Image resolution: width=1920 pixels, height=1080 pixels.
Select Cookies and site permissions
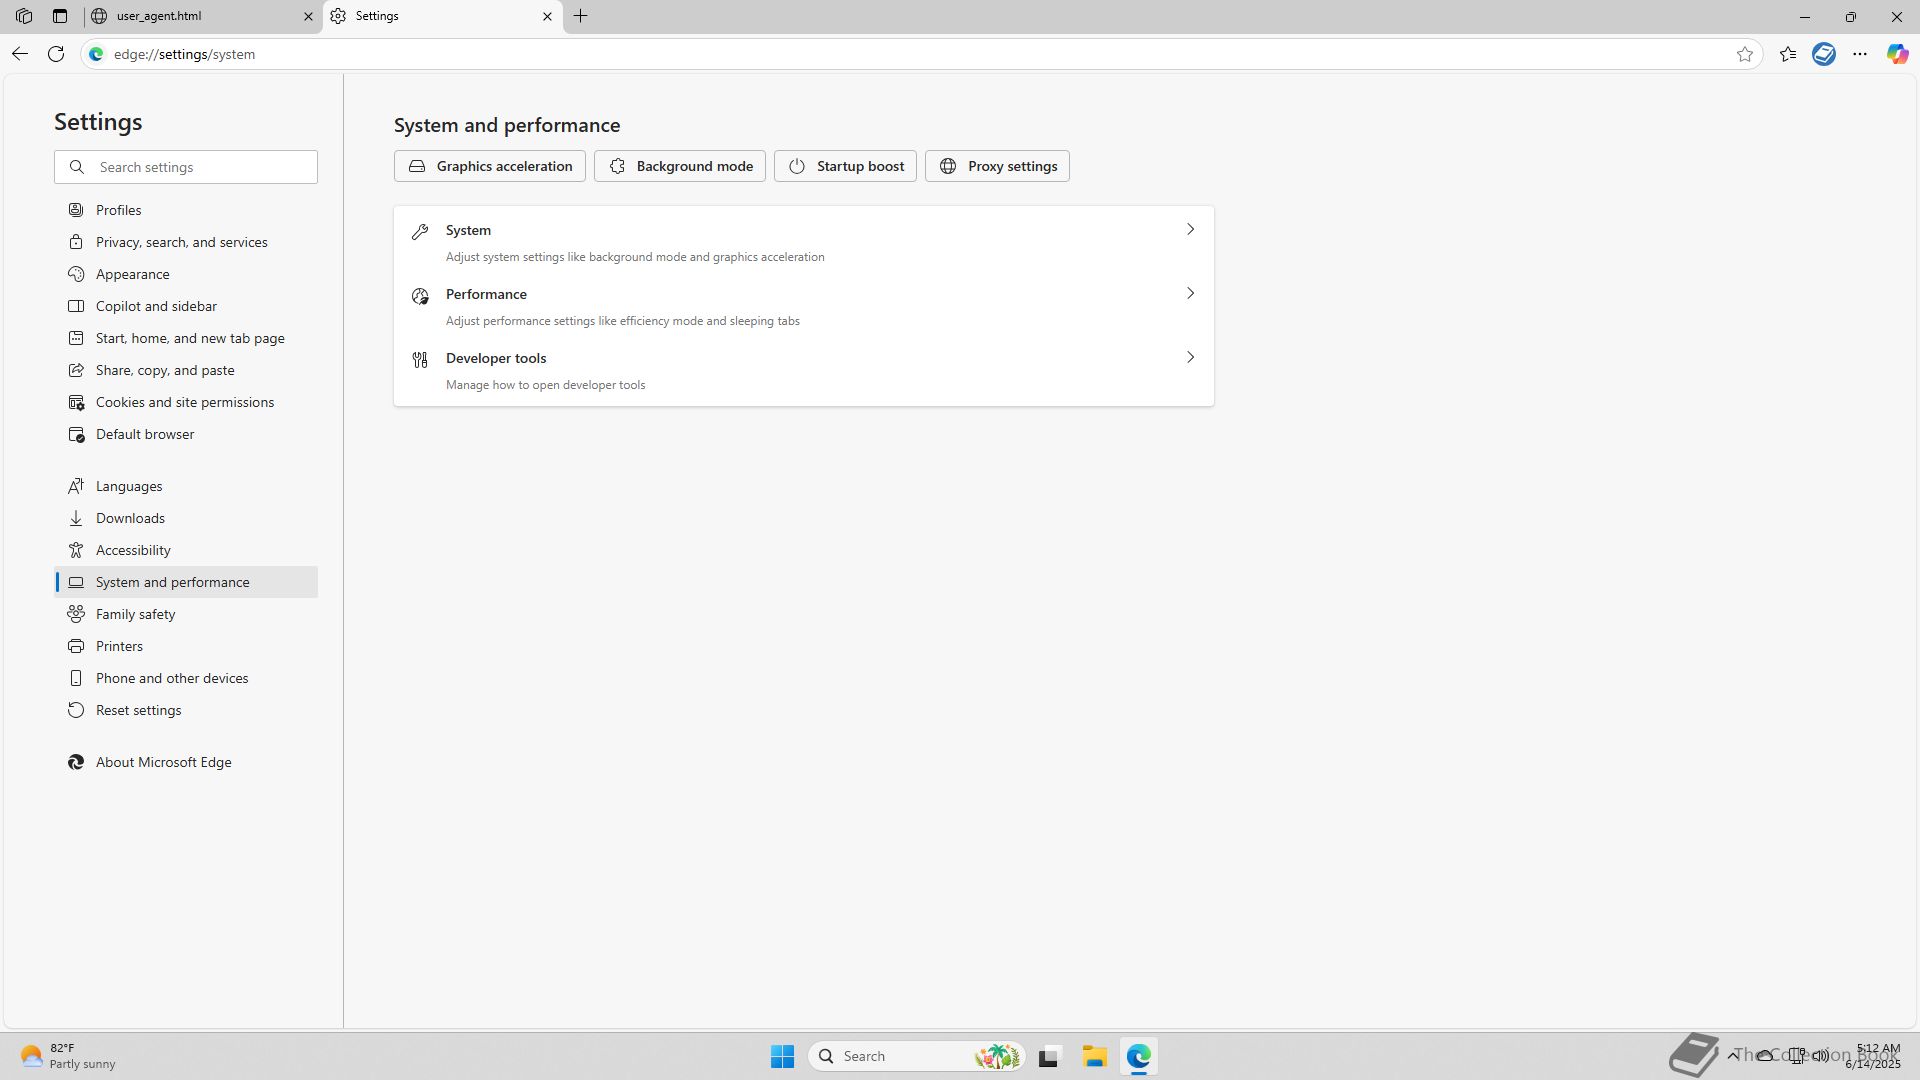[x=184, y=402]
